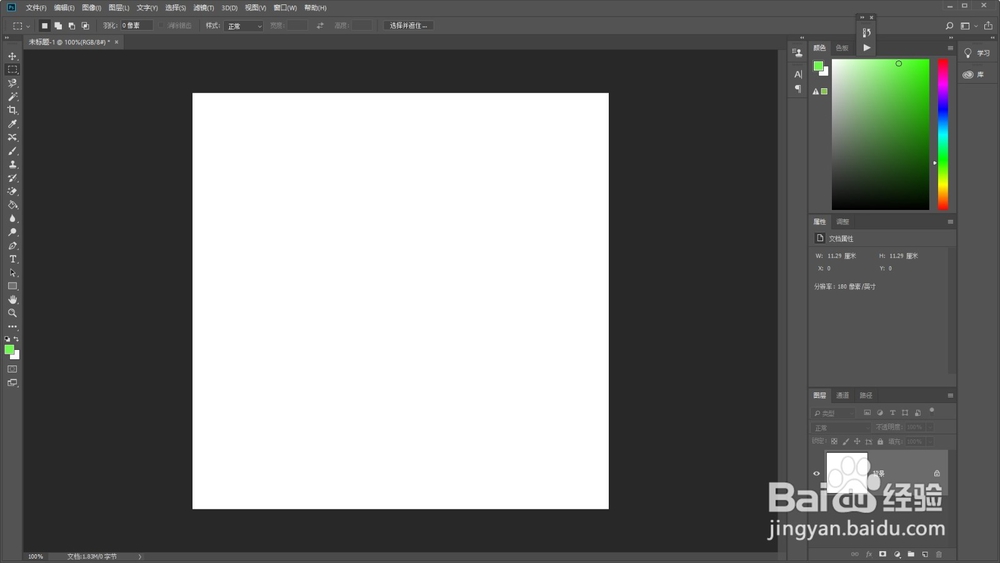Image resolution: width=1000 pixels, height=563 pixels.
Task: Select the Clone Stamp tool
Action: pos(12,165)
